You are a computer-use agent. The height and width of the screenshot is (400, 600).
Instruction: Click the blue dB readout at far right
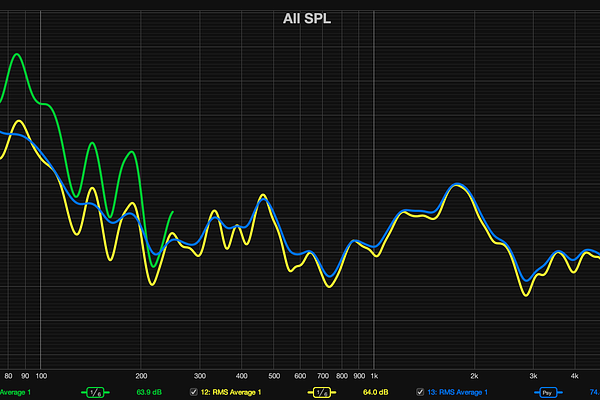[594, 392]
